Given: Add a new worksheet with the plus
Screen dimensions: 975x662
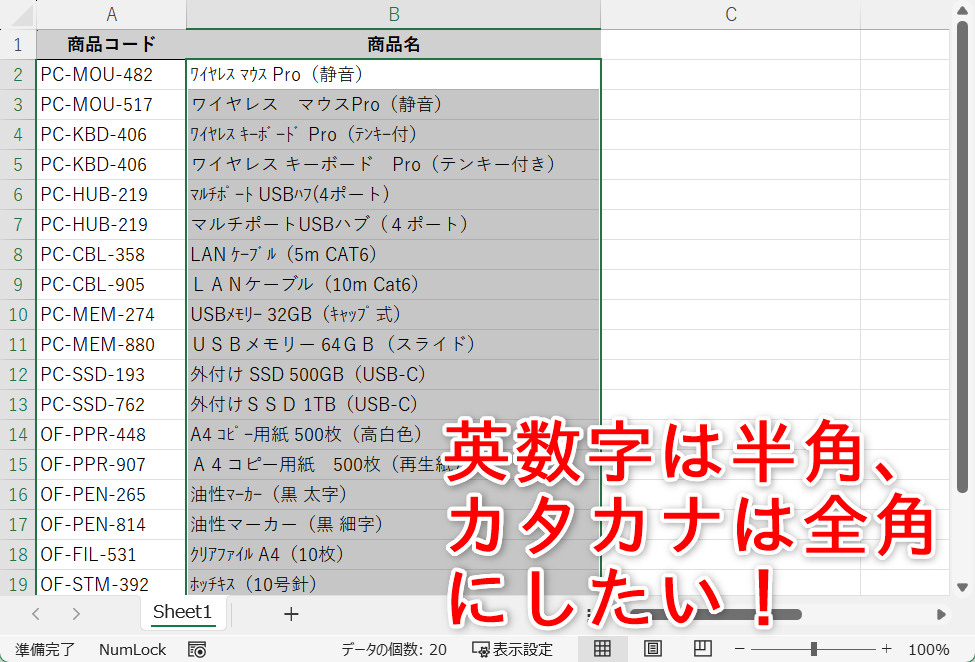Looking at the screenshot, I should coord(290,613).
